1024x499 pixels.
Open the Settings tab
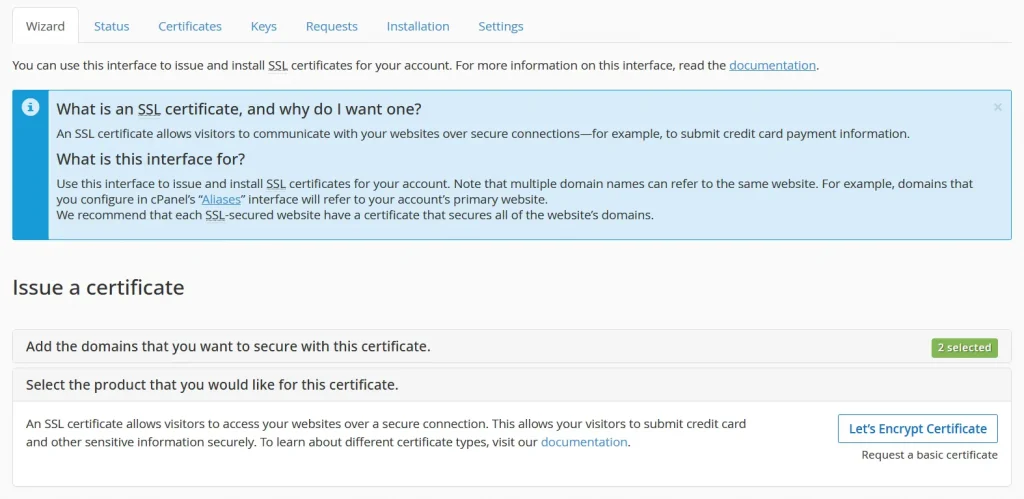tap(501, 26)
